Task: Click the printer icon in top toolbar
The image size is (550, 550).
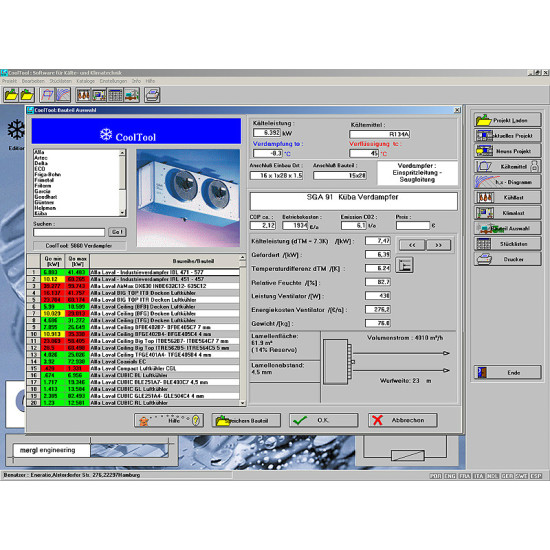Action: tap(152, 95)
